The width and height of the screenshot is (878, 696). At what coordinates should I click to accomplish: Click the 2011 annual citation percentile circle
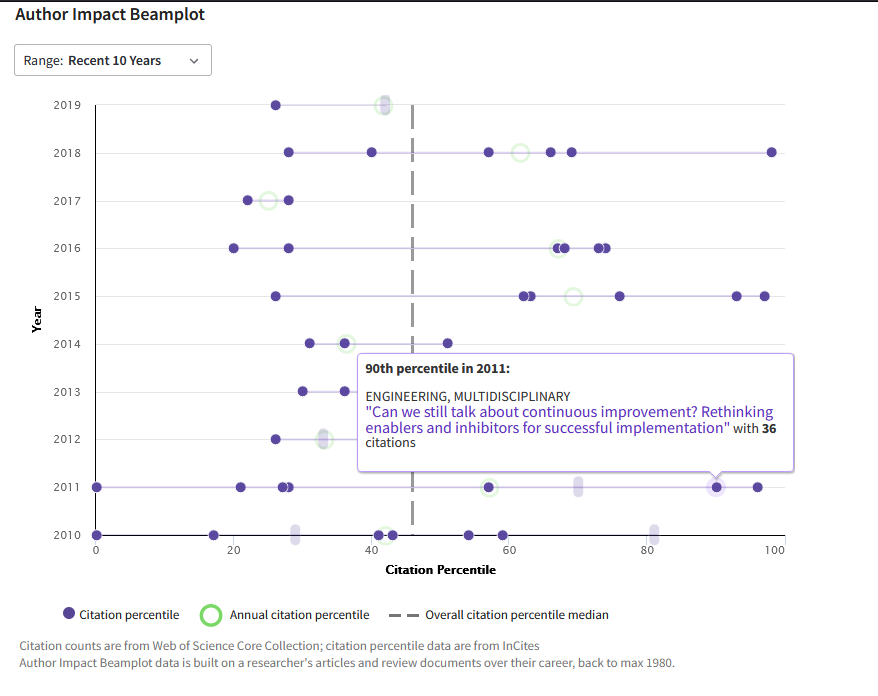pyautogui.click(x=489, y=487)
